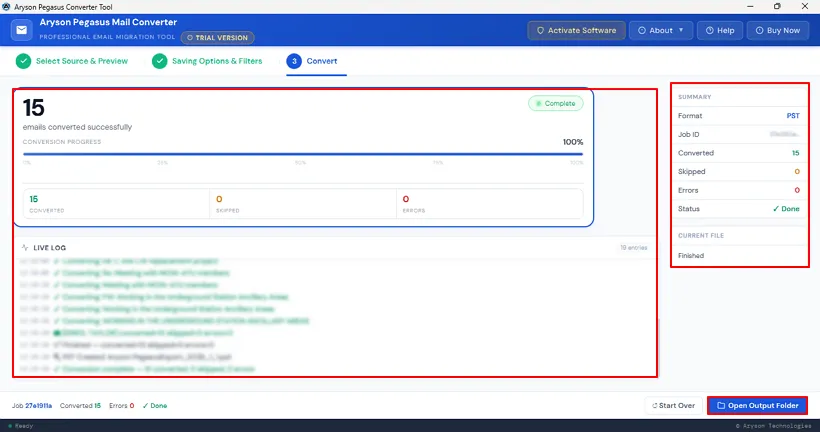Select the Convert step tab

[316, 62]
